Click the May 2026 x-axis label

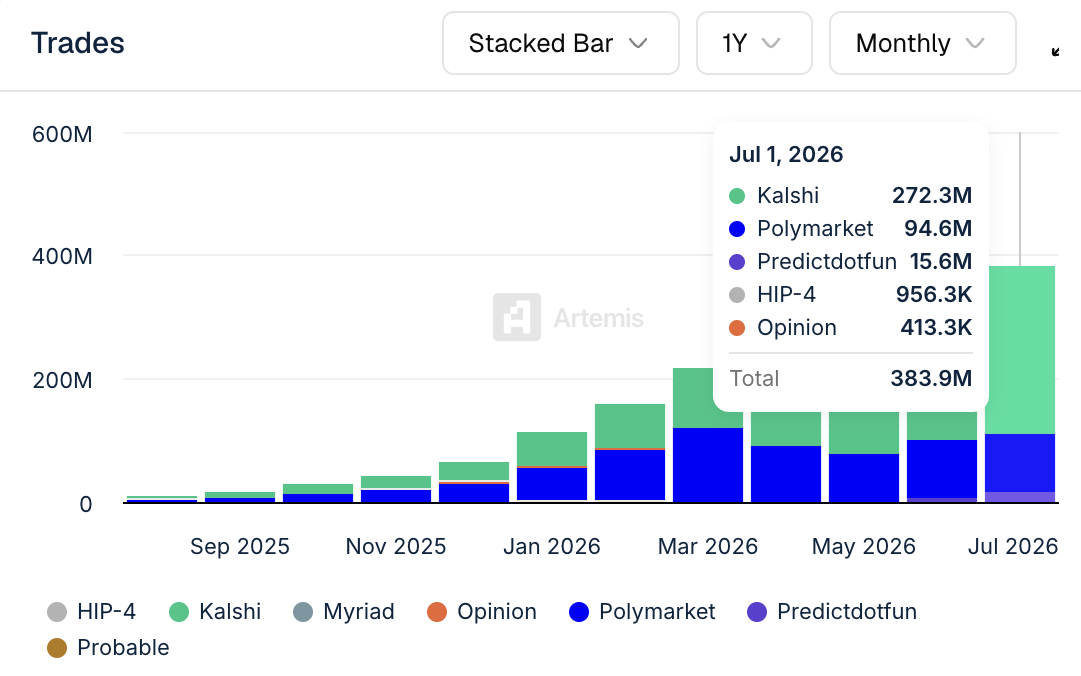pos(864,546)
